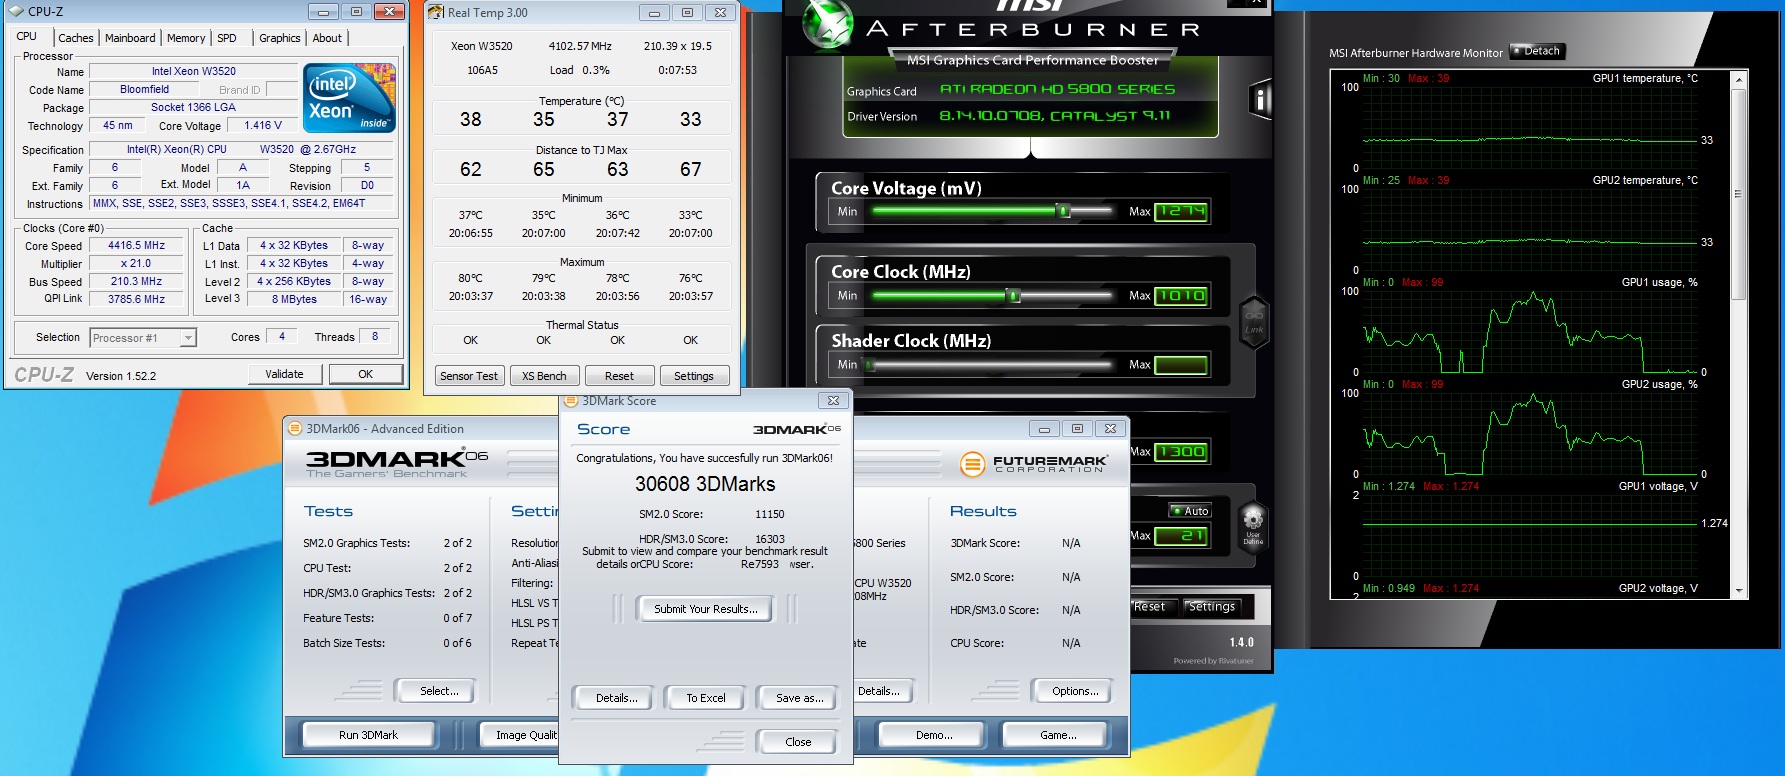Click the Intel Xeon inside logo in CPU-Z
This screenshot has width=1785, height=776.
click(x=350, y=98)
